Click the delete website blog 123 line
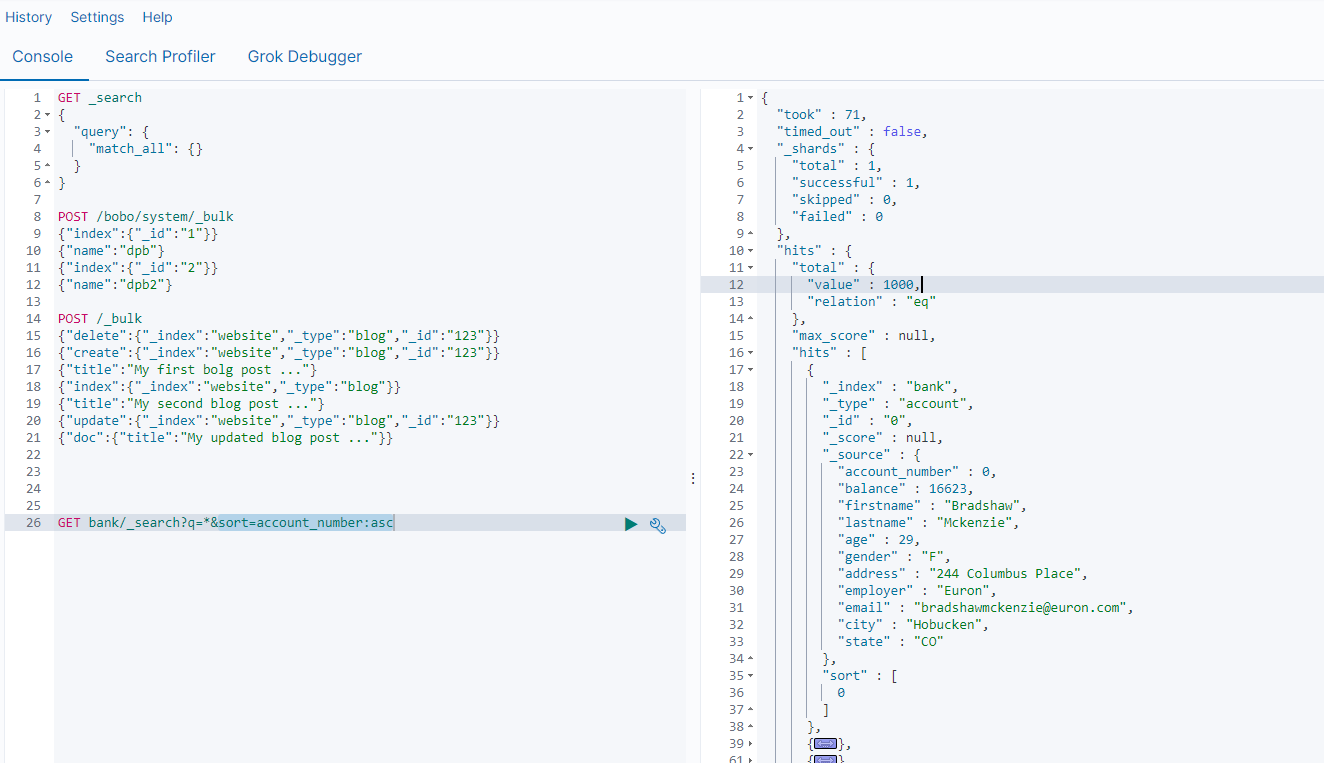 pyautogui.click(x=279, y=336)
